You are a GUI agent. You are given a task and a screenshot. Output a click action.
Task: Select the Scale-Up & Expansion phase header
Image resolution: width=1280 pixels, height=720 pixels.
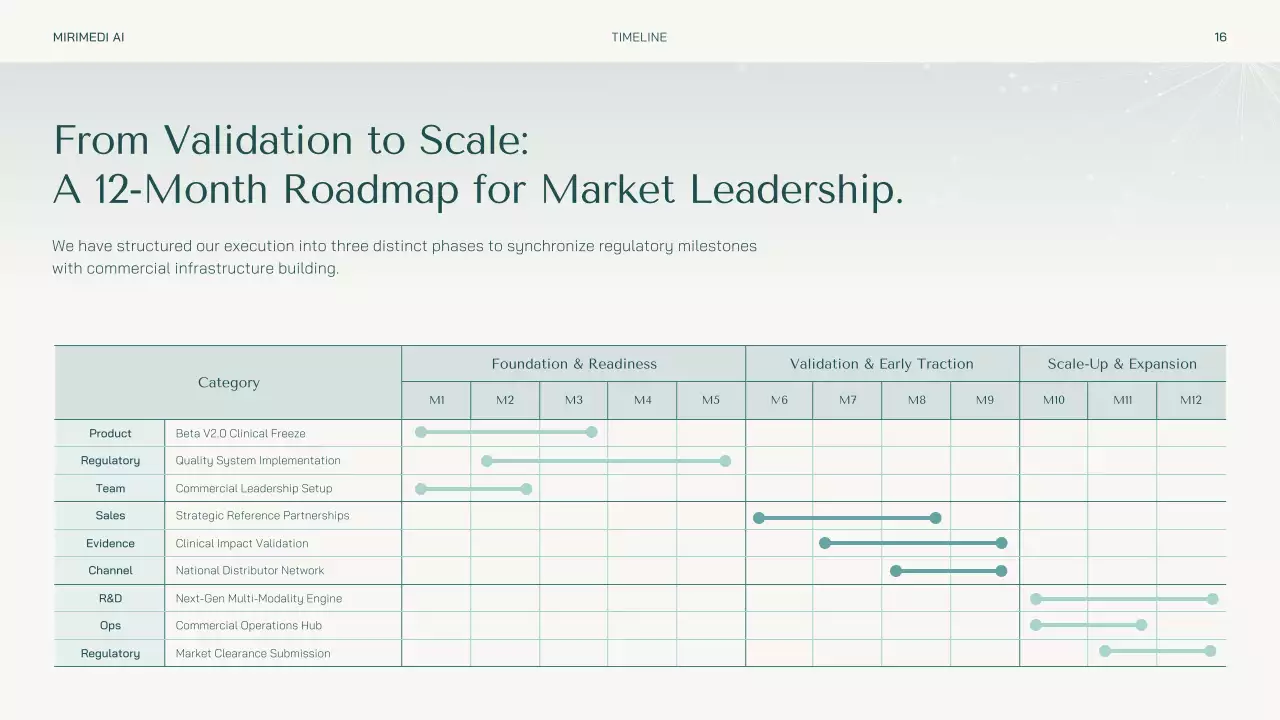(1122, 364)
